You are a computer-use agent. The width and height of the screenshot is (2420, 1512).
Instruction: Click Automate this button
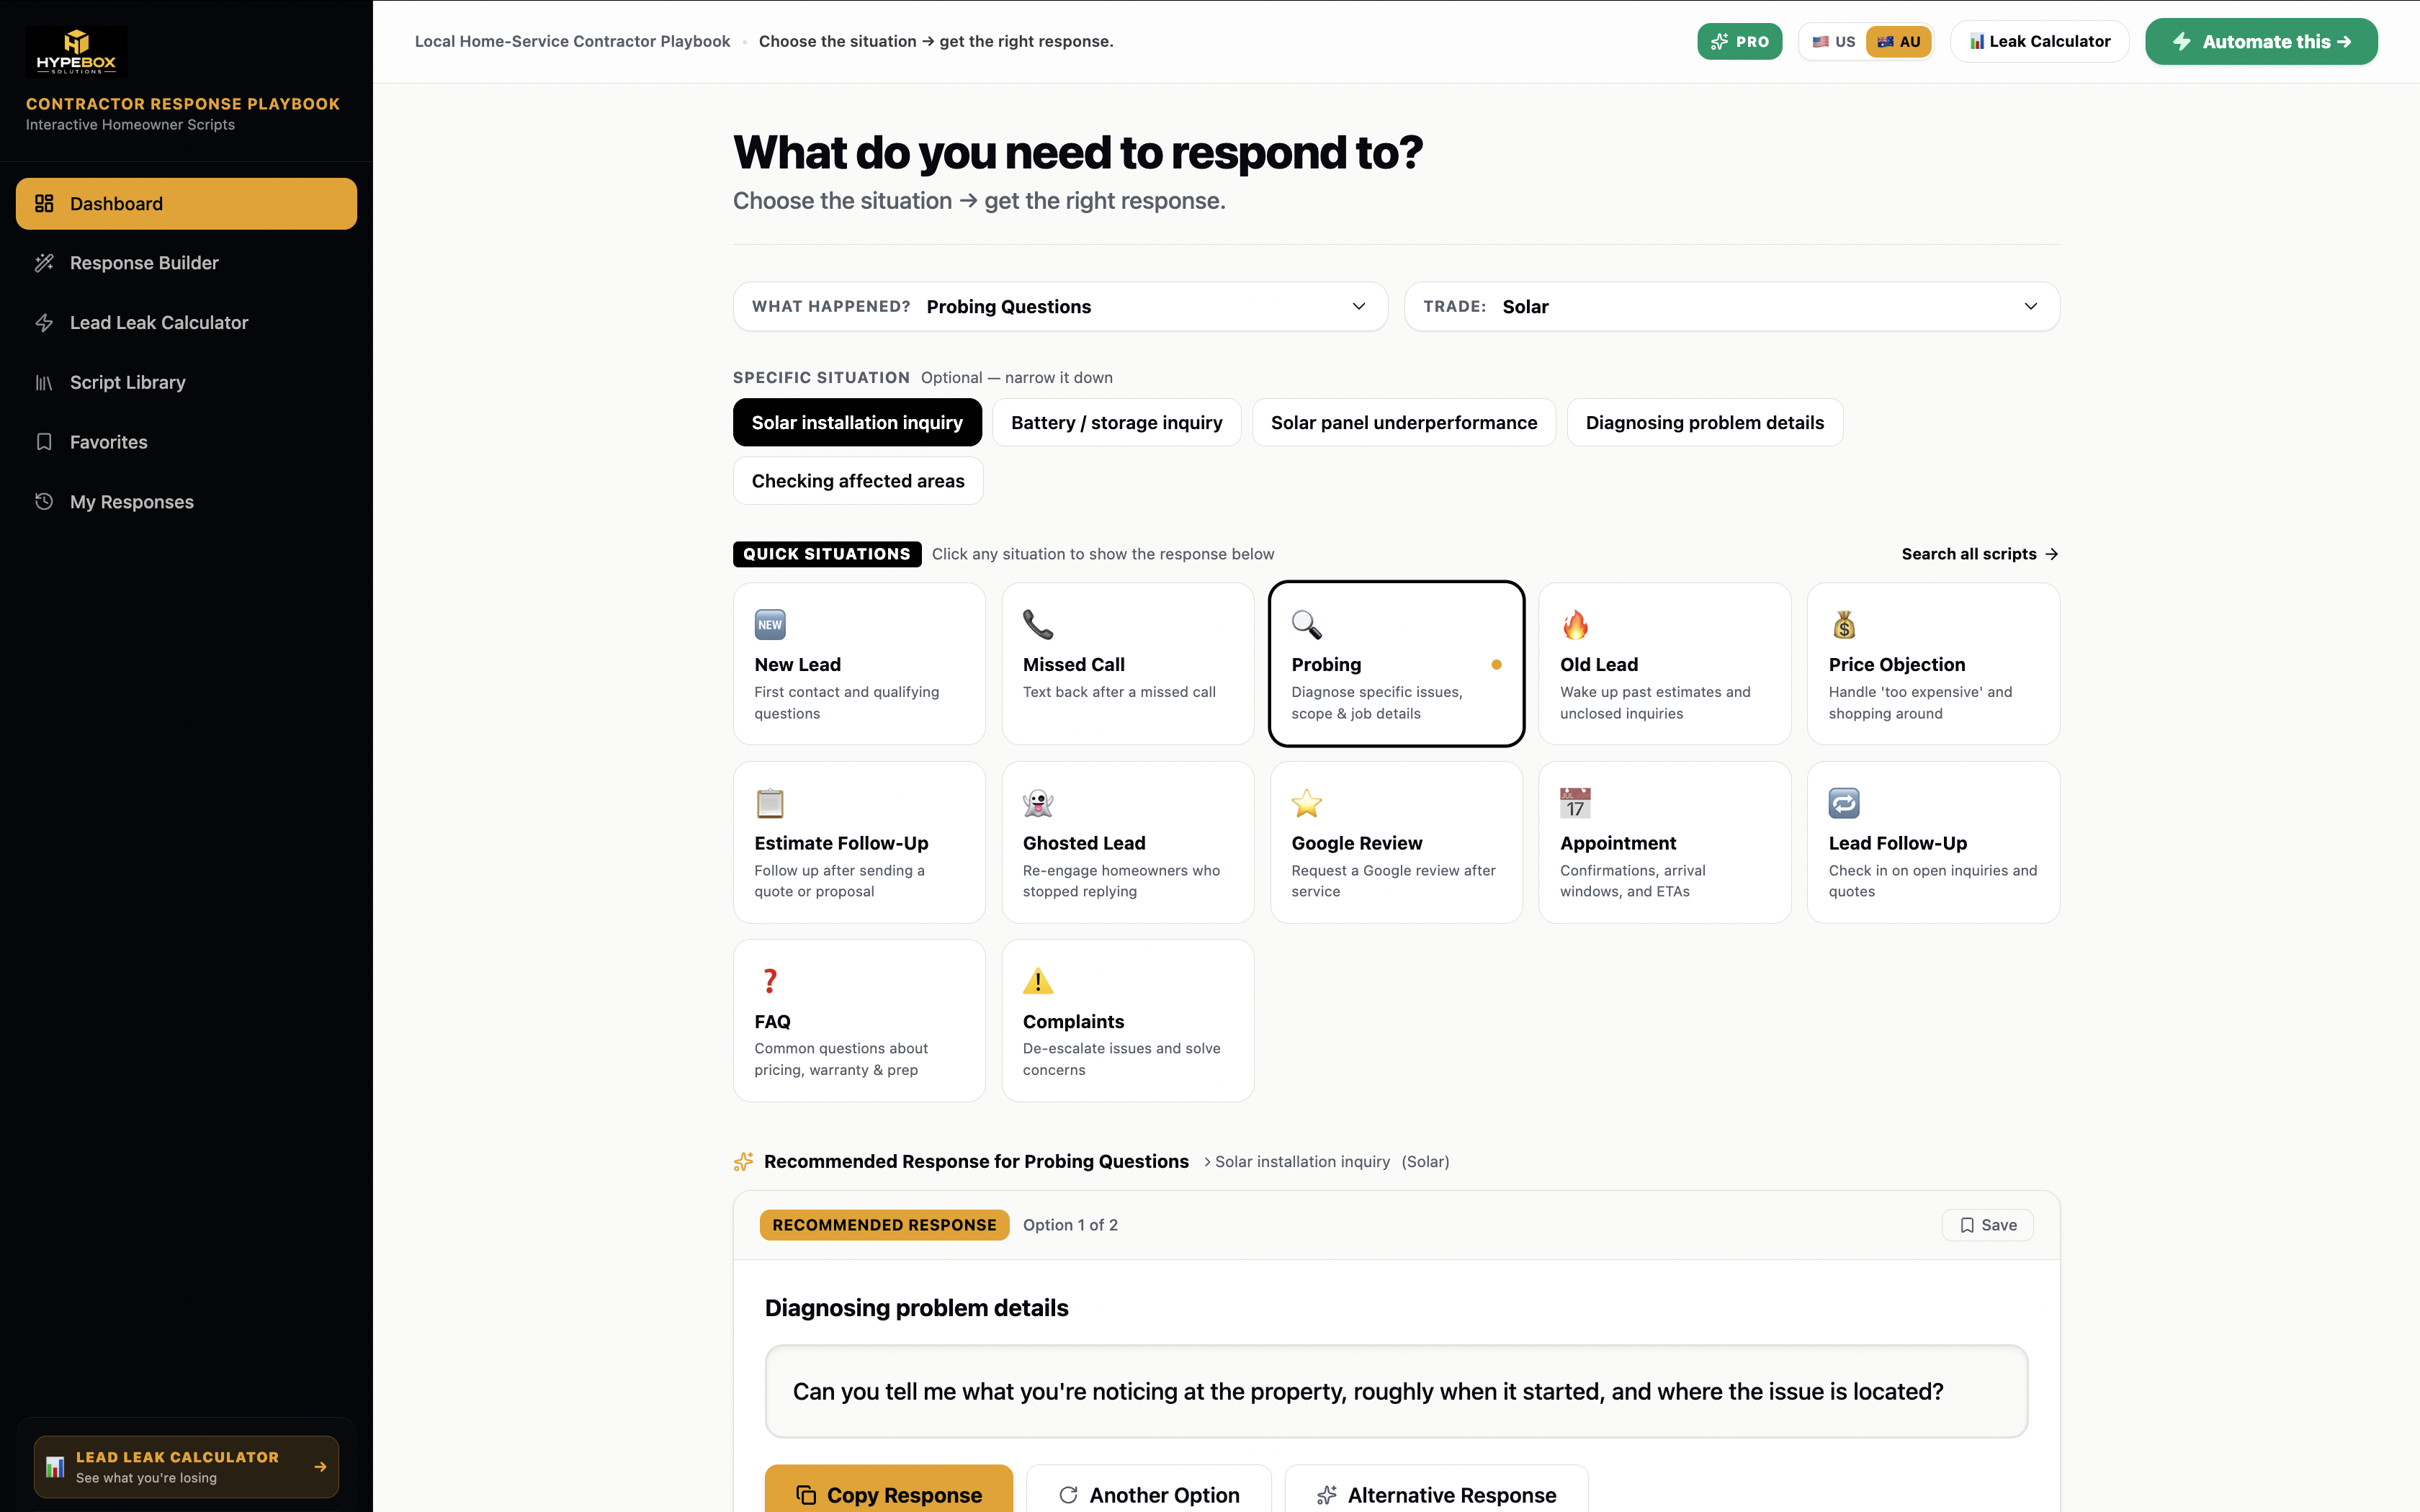2261,41
